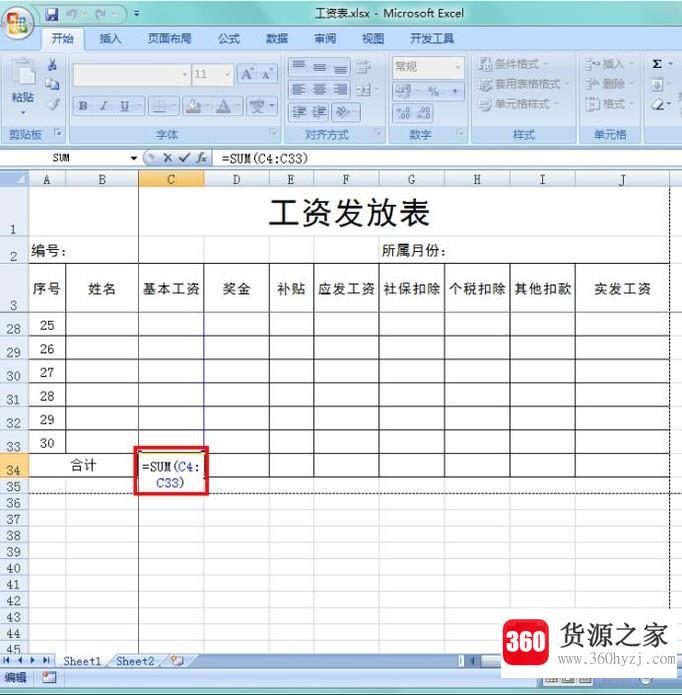This screenshot has width=682, height=695.
Task: Toggle Bold formatting
Action: 83,106
